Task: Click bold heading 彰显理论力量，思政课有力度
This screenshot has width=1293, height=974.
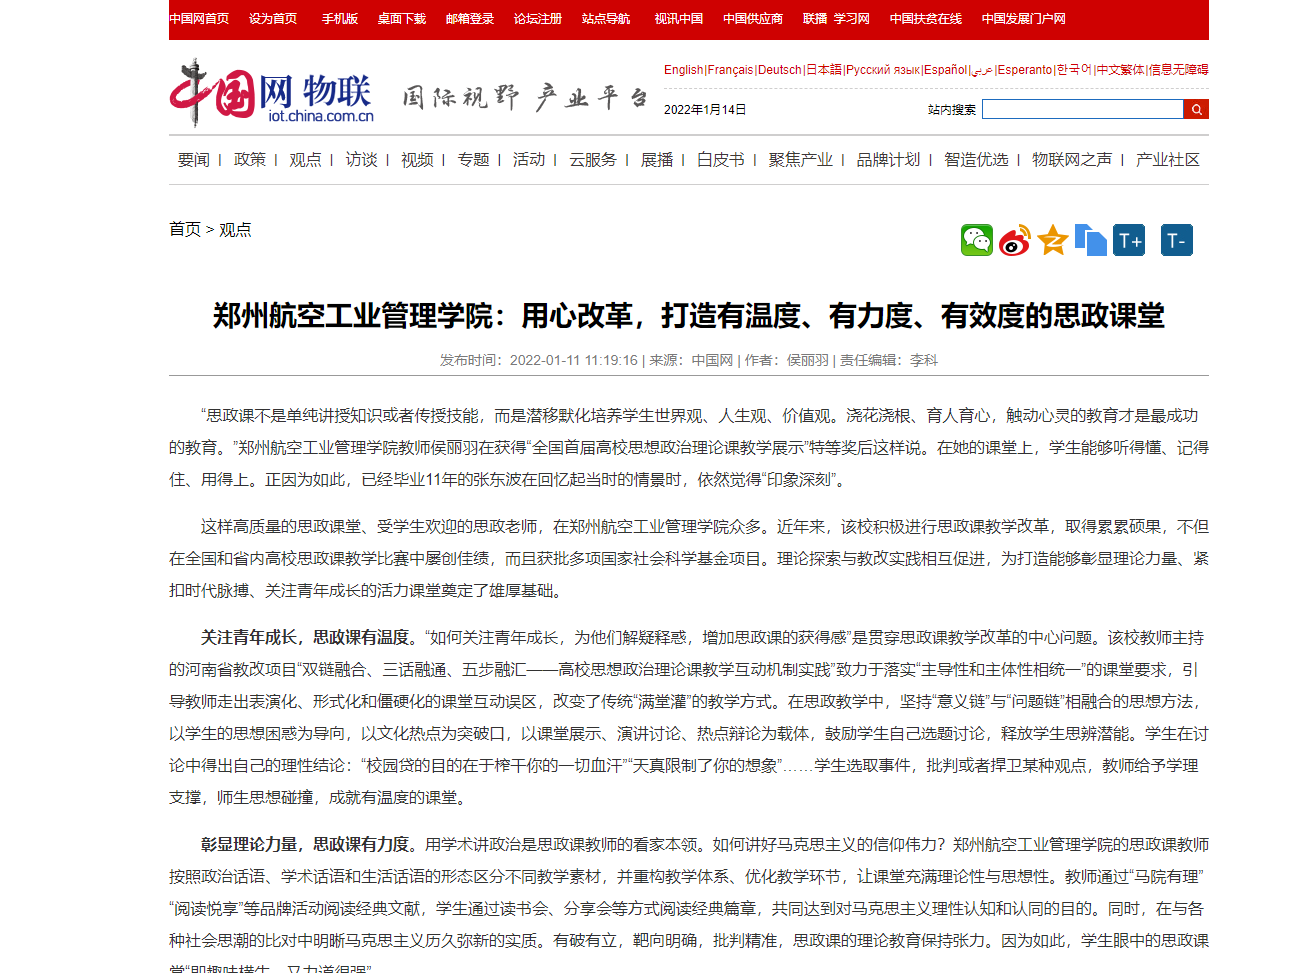Action: tap(306, 845)
